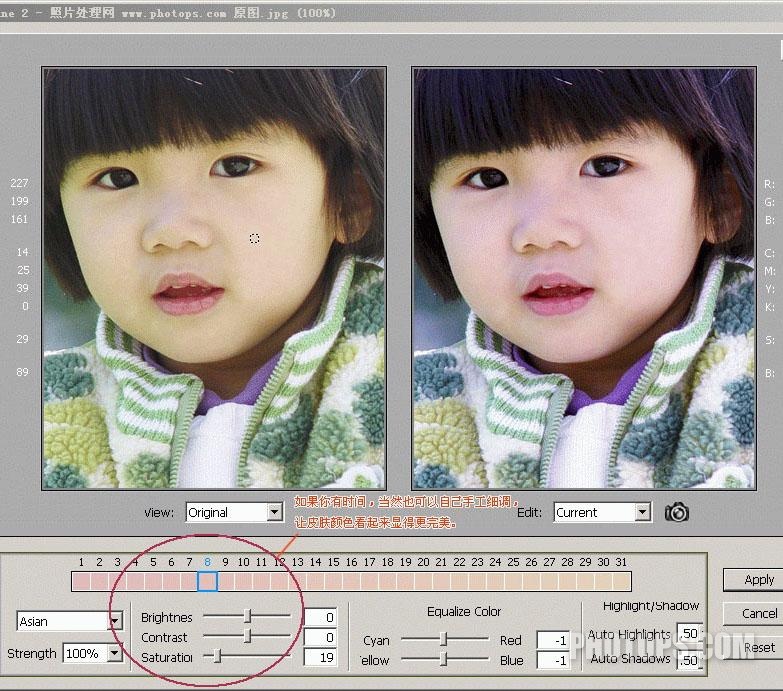This screenshot has height=691, width=783.
Task: Click the Cyan-Red slider handle
Action: click(443, 639)
